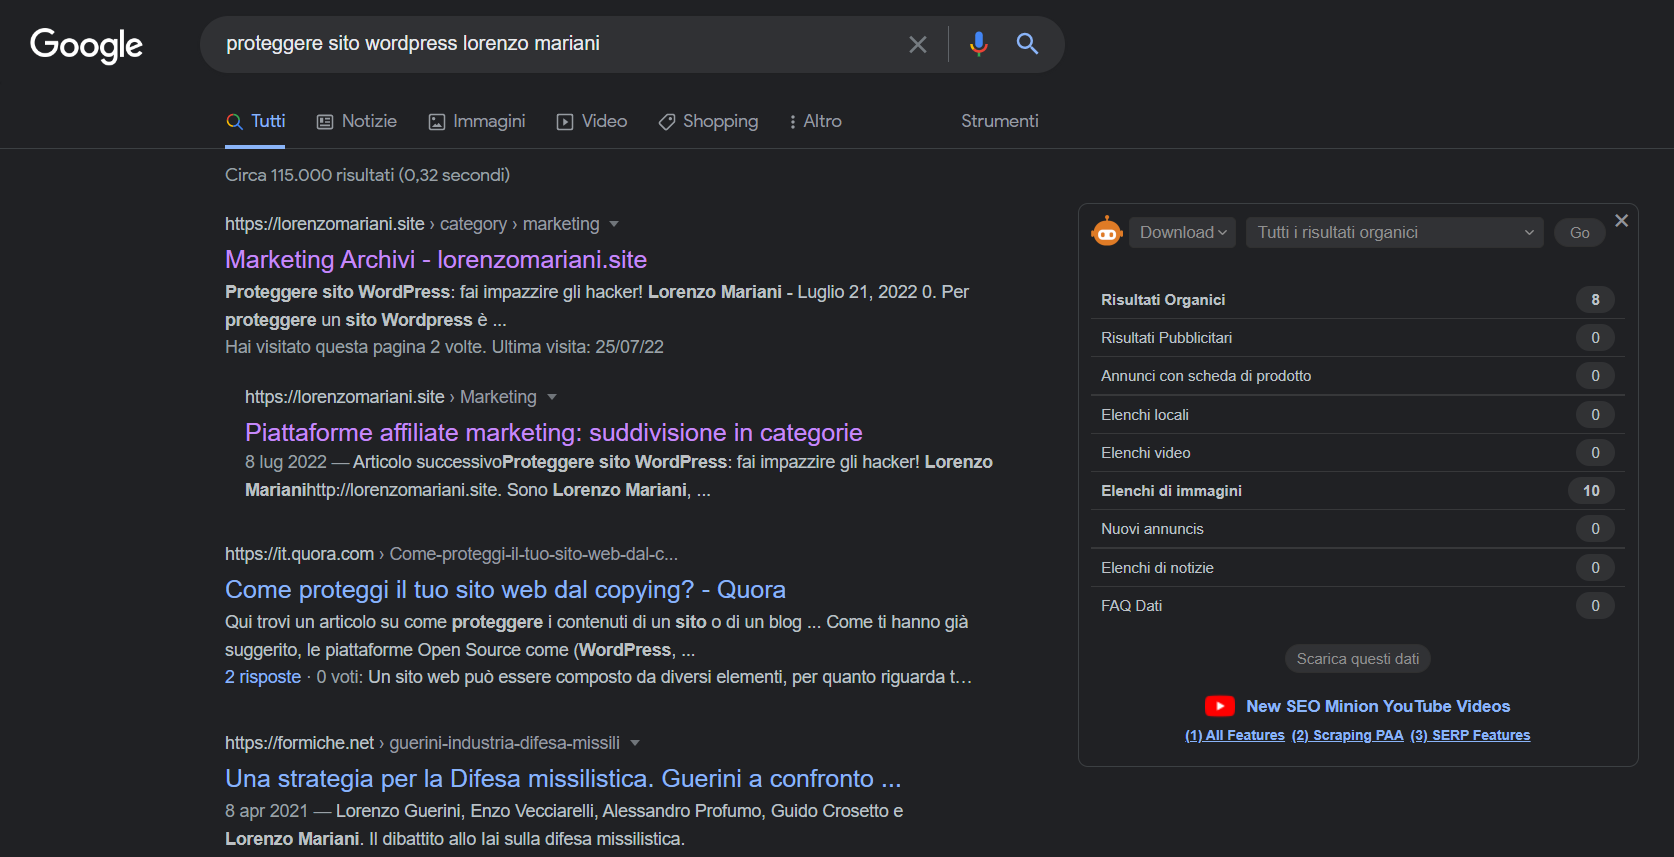
Task: Select the Elenchi locali row
Action: click(1357, 415)
